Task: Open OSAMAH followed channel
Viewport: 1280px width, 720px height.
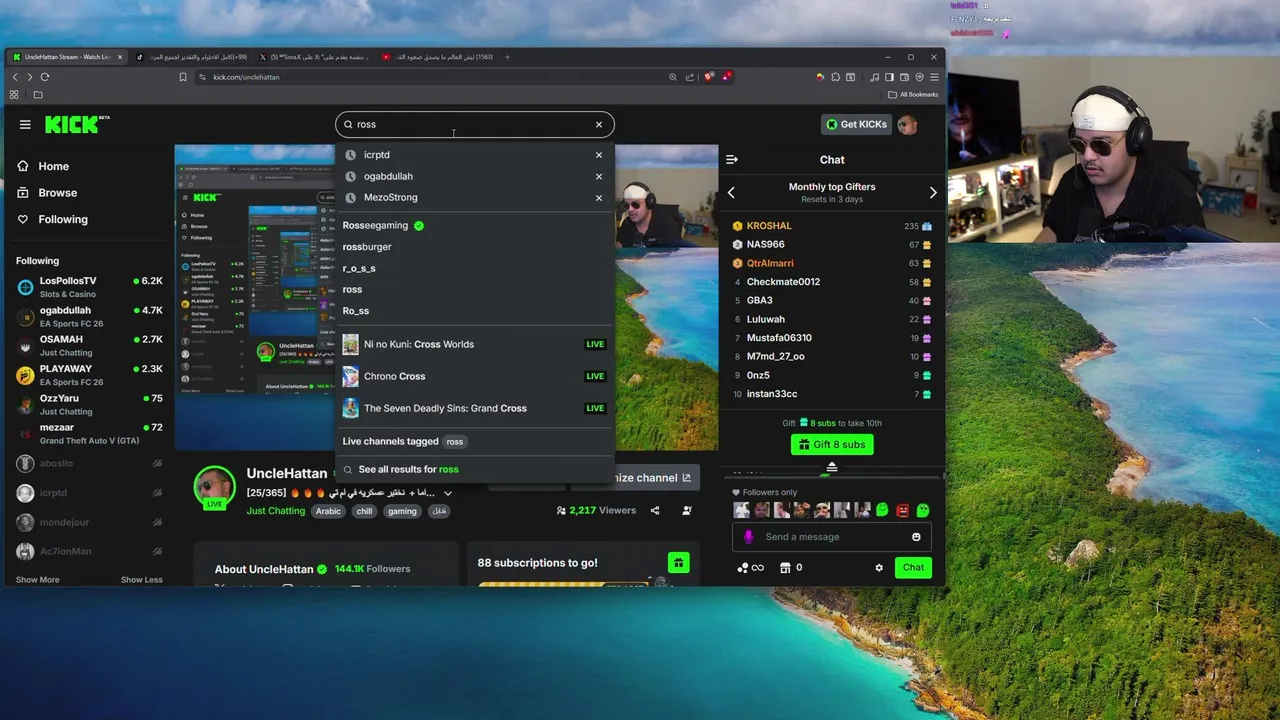Action: click(x=89, y=345)
